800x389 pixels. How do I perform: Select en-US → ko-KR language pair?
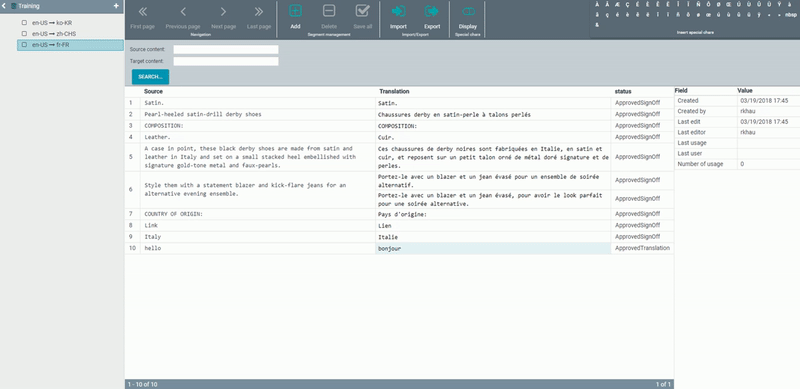(x=52, y=22)
